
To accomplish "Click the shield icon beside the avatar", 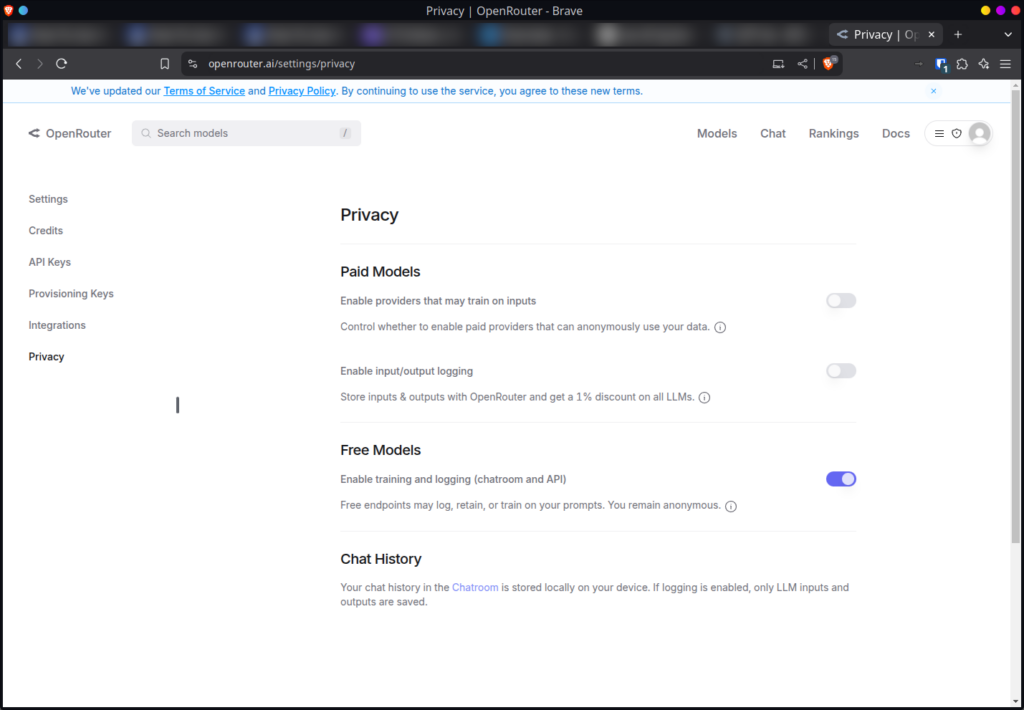I will (957, 133).
